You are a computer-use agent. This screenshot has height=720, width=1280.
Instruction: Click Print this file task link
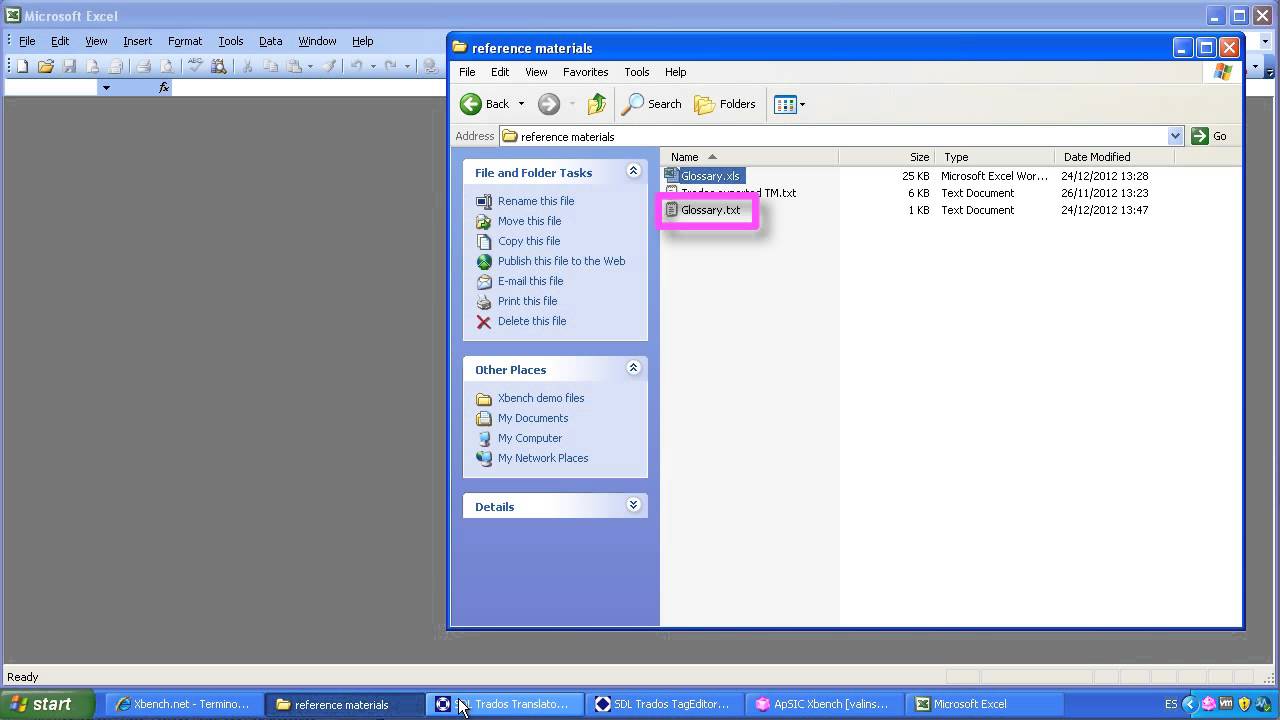coord(527,301)
